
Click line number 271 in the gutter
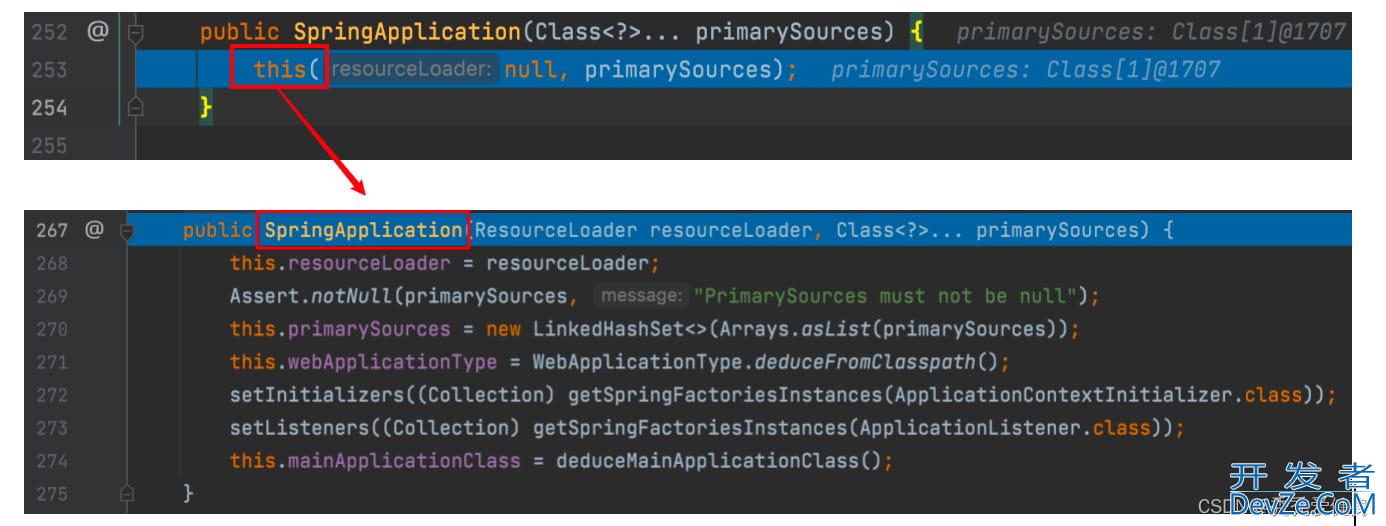click(x=51, y=363)
